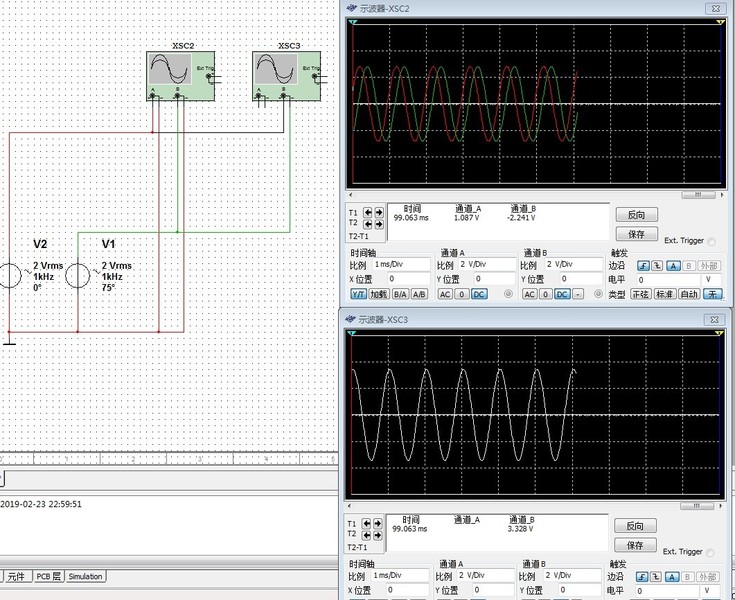735x600 pixels.
Task: Click the 保存 button in XSC3
Action: tap(636, 545)
